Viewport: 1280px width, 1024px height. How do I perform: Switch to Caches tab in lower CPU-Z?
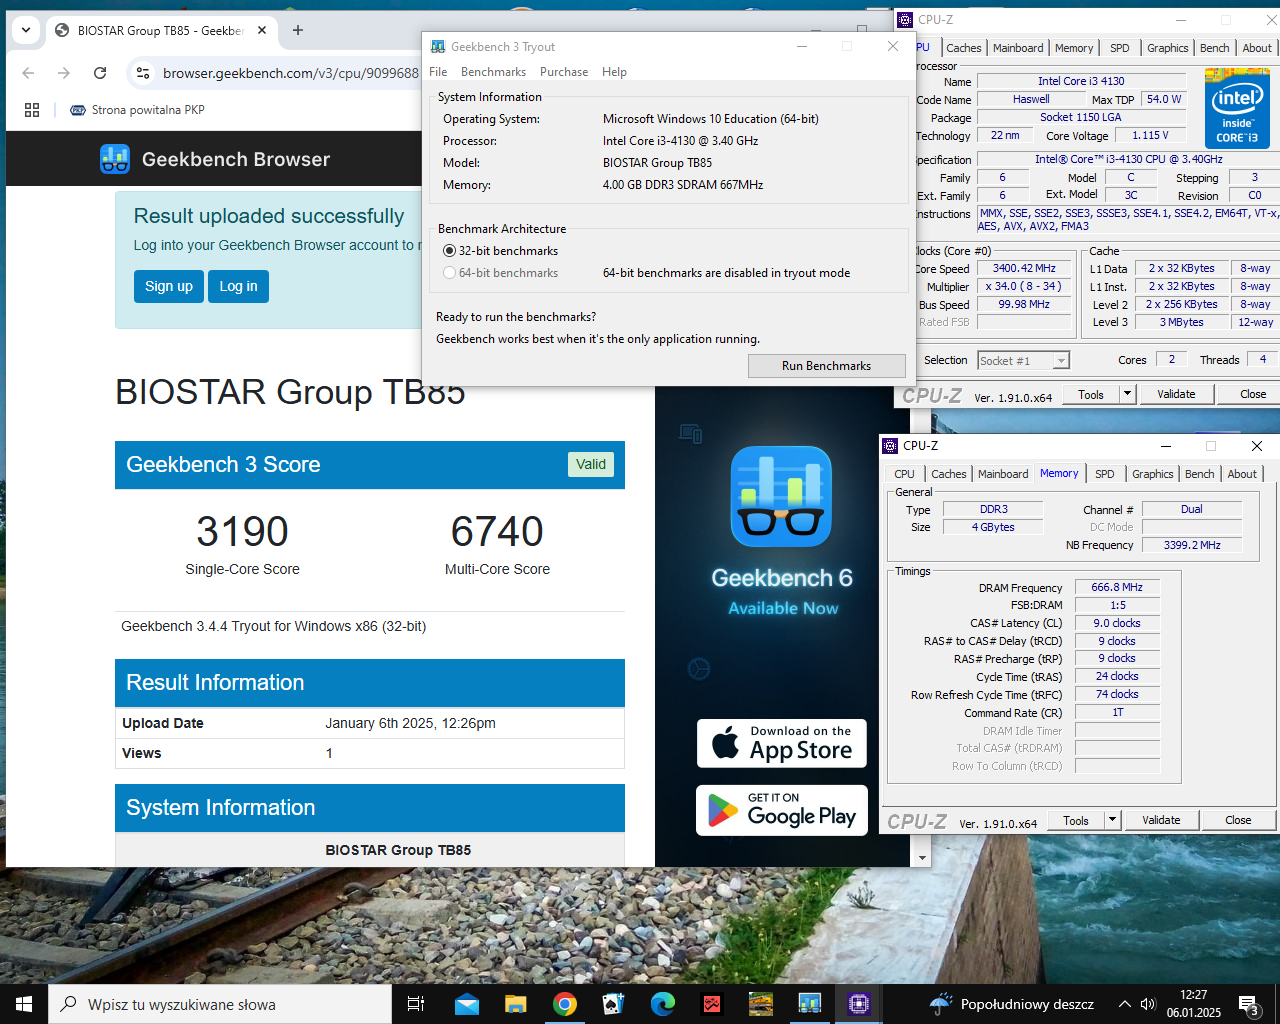pyautogui.click(x=948, y=474)
